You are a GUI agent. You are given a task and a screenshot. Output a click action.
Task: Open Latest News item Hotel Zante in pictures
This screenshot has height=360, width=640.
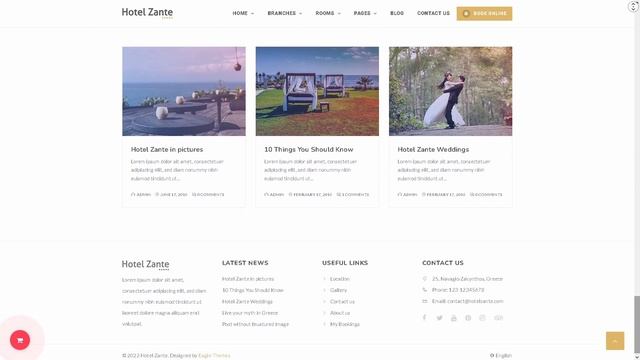pos(248,279)
